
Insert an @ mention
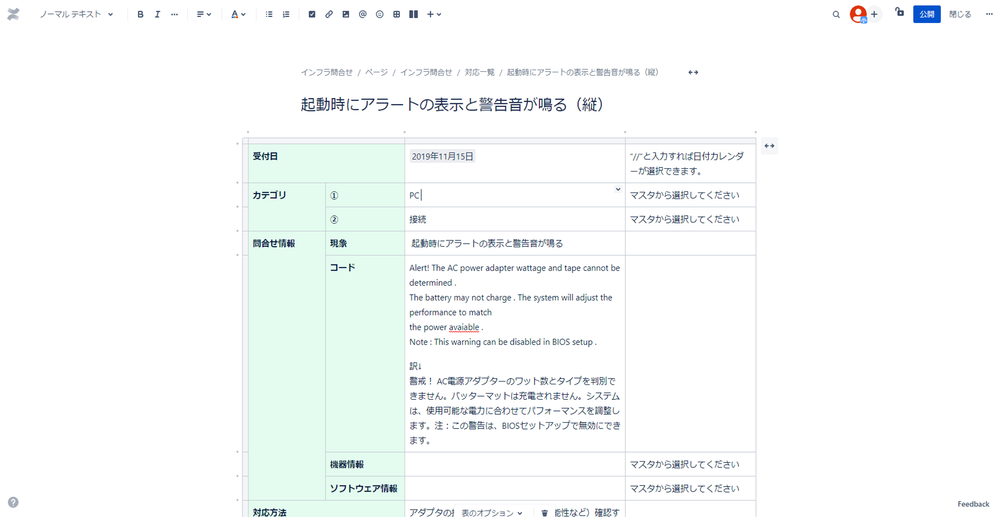click(363, 14)
